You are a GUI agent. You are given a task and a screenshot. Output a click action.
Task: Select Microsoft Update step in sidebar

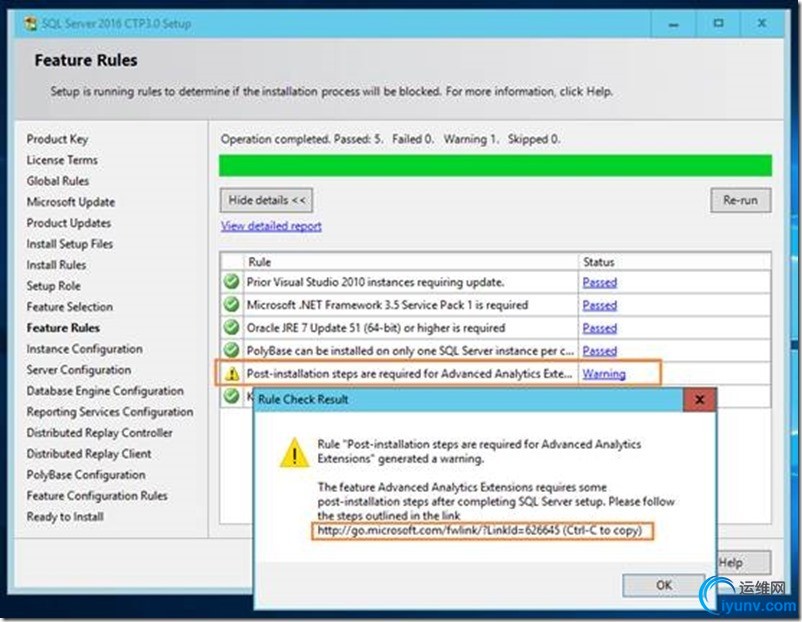[71, 202]
